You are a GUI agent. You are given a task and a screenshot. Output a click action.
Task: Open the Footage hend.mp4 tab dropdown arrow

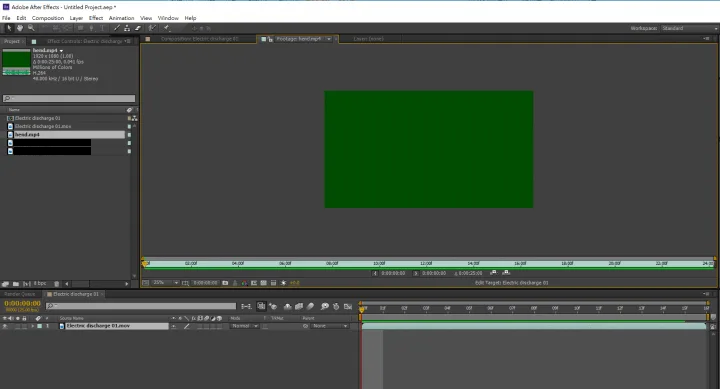click(x=329, y=39)
